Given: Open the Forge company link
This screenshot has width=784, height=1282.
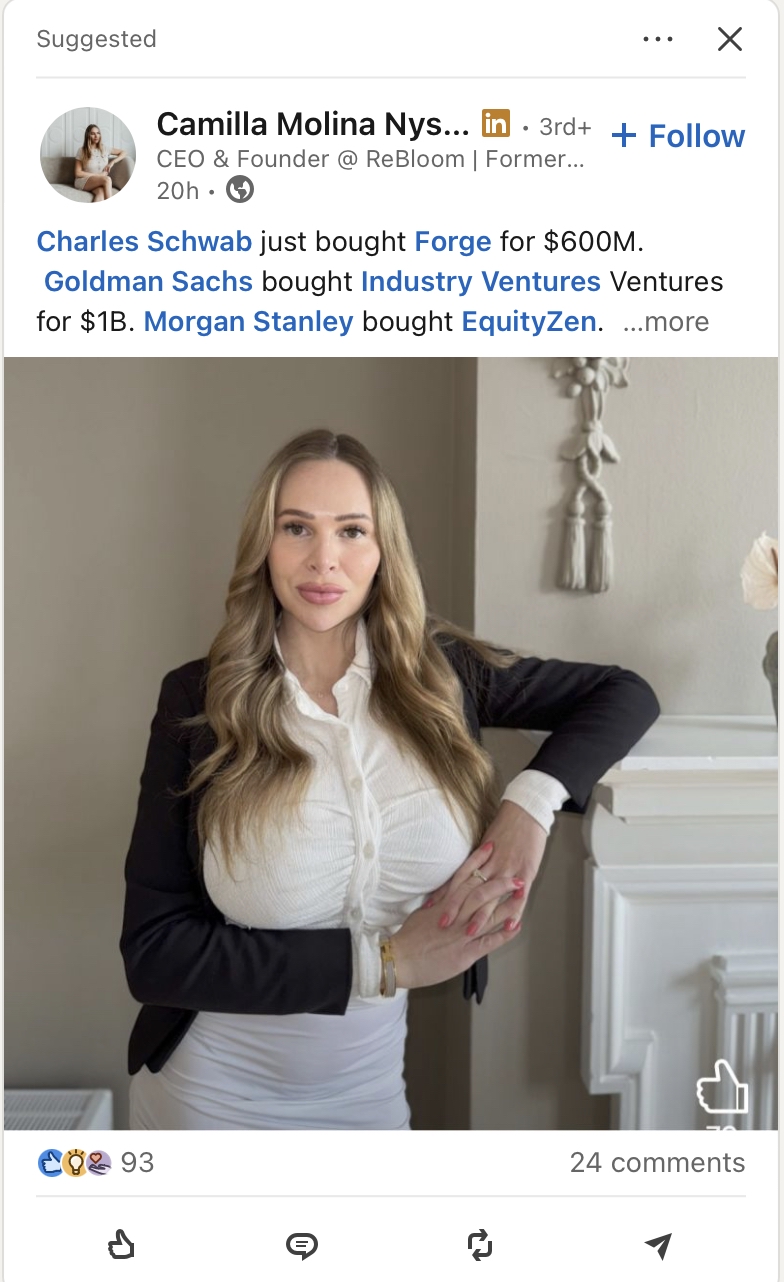Looking at the screenshot, I should tap(453, 241).
